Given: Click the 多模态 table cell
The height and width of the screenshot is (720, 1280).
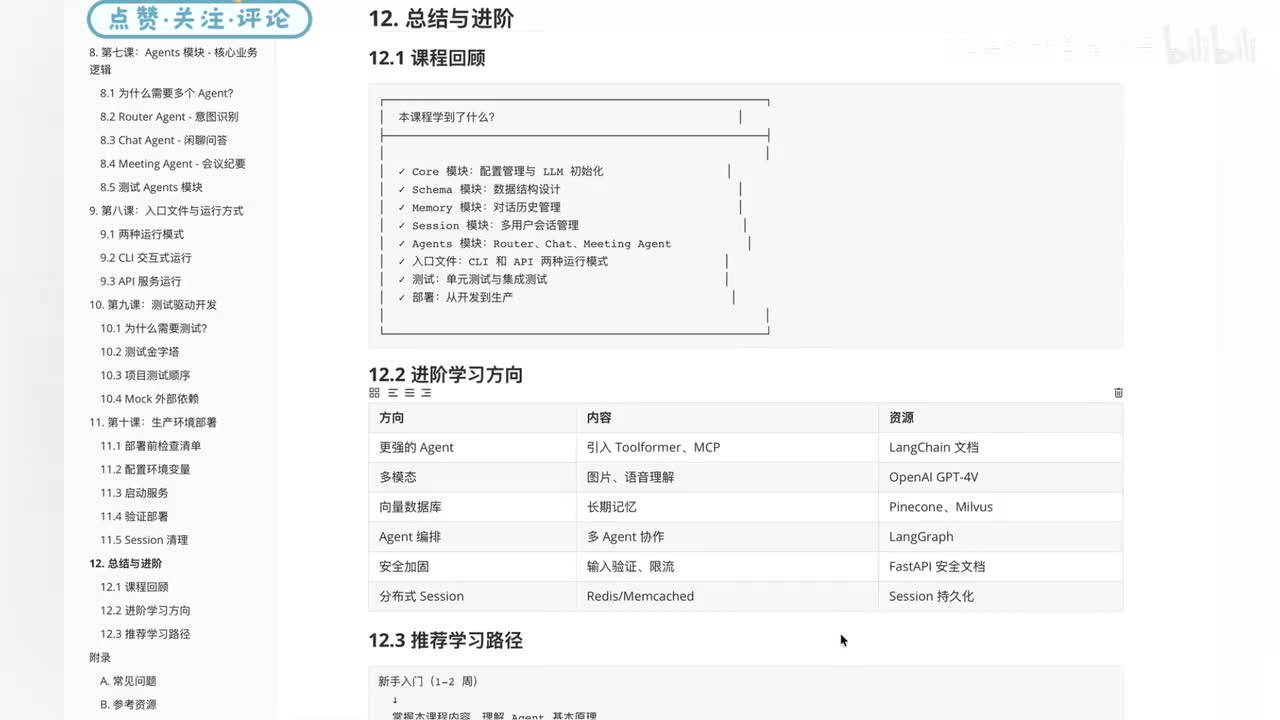Looking at the screenshot, I should tap(472, 477).
